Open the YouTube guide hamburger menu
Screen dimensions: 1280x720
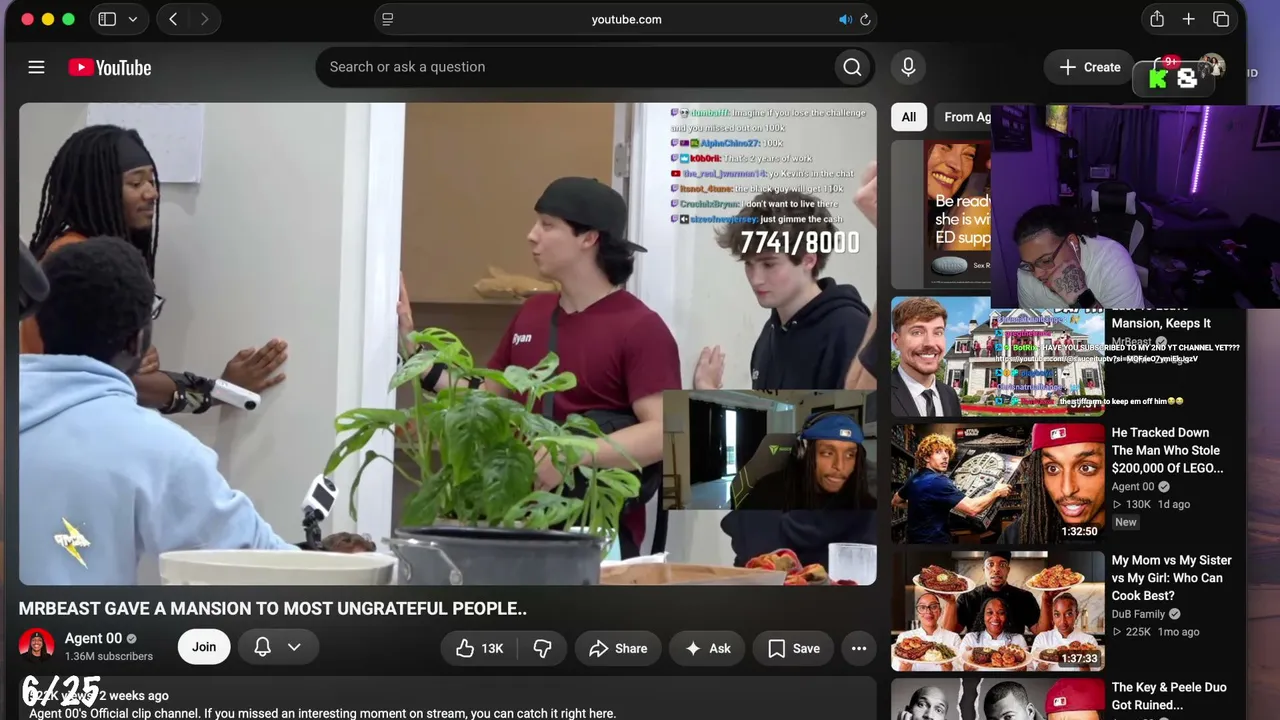click(36, 67)
